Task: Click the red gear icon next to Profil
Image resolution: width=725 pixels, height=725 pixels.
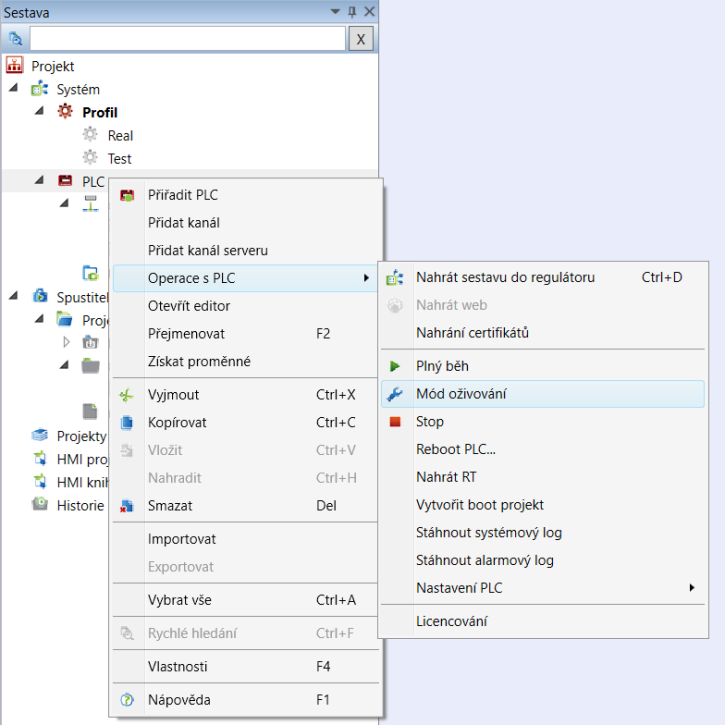Action: point(65,112)
